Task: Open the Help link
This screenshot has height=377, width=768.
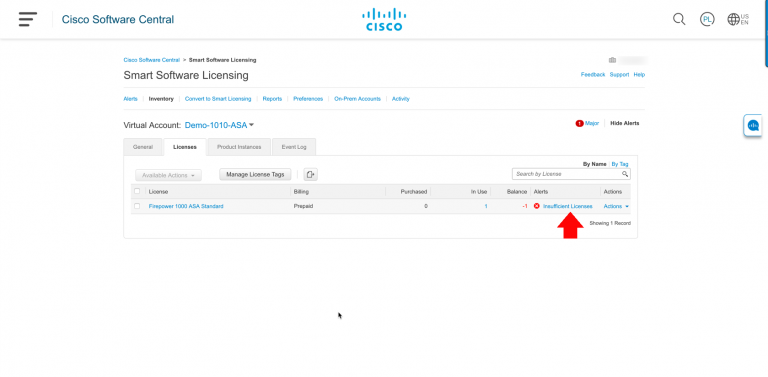Action: [x=639, y=74]
